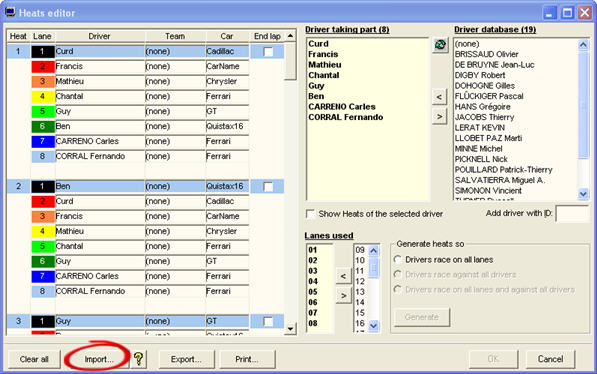The height and width of the screenshot is (374, 597).
Task: Toggle End lap checkbox for heat 1
Action: point(268,51)
